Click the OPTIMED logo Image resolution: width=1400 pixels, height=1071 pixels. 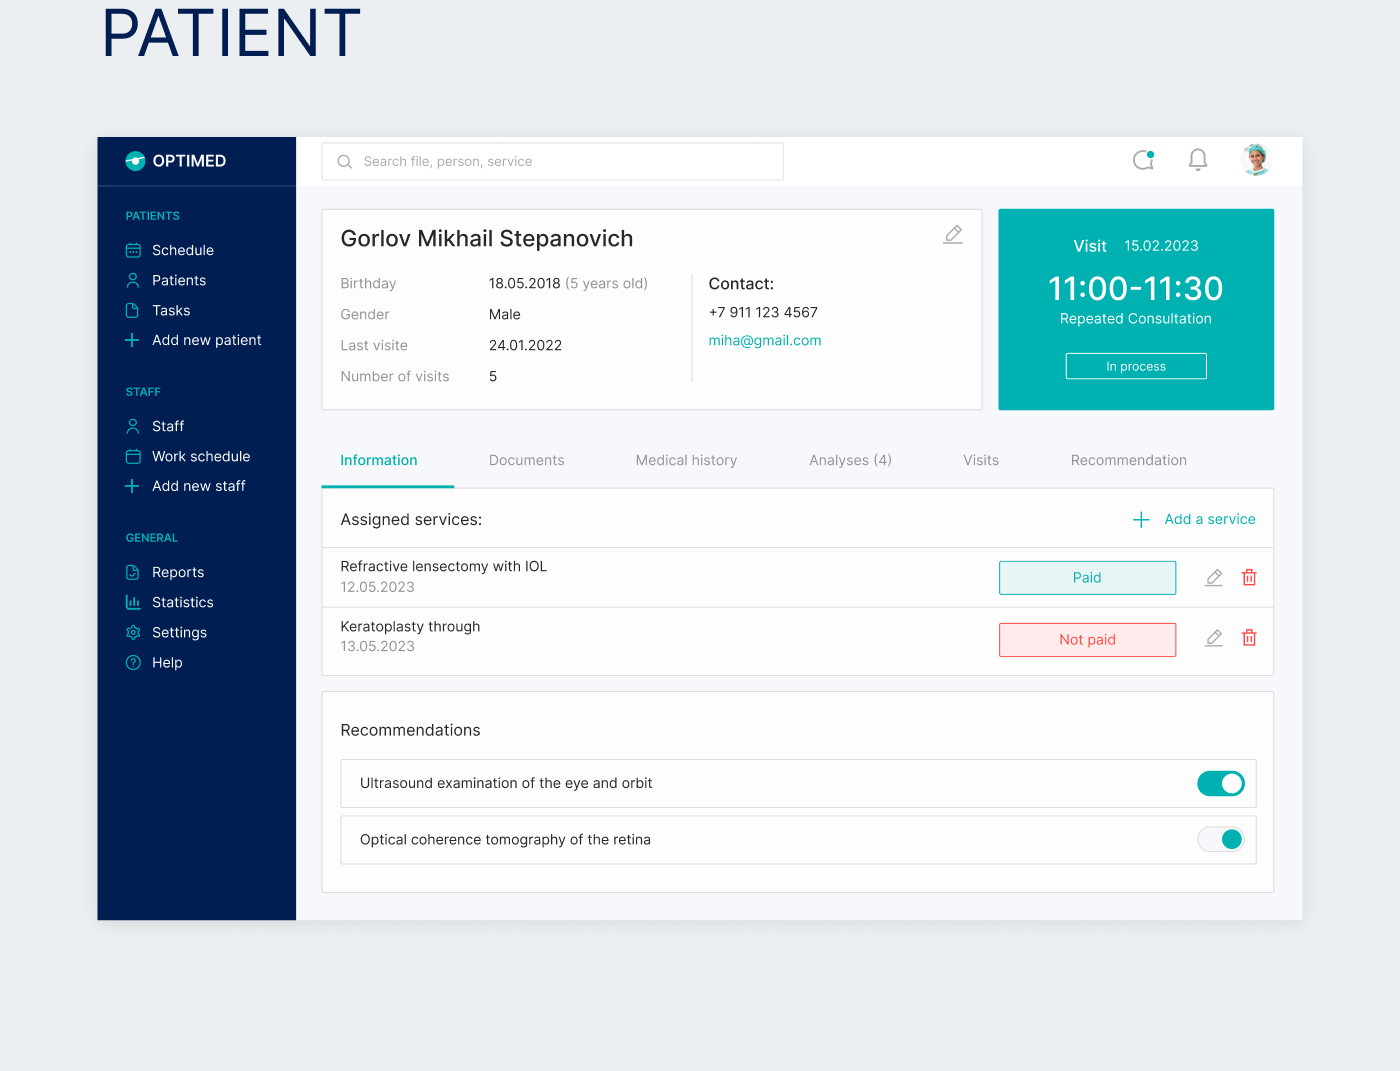[176, 161]
